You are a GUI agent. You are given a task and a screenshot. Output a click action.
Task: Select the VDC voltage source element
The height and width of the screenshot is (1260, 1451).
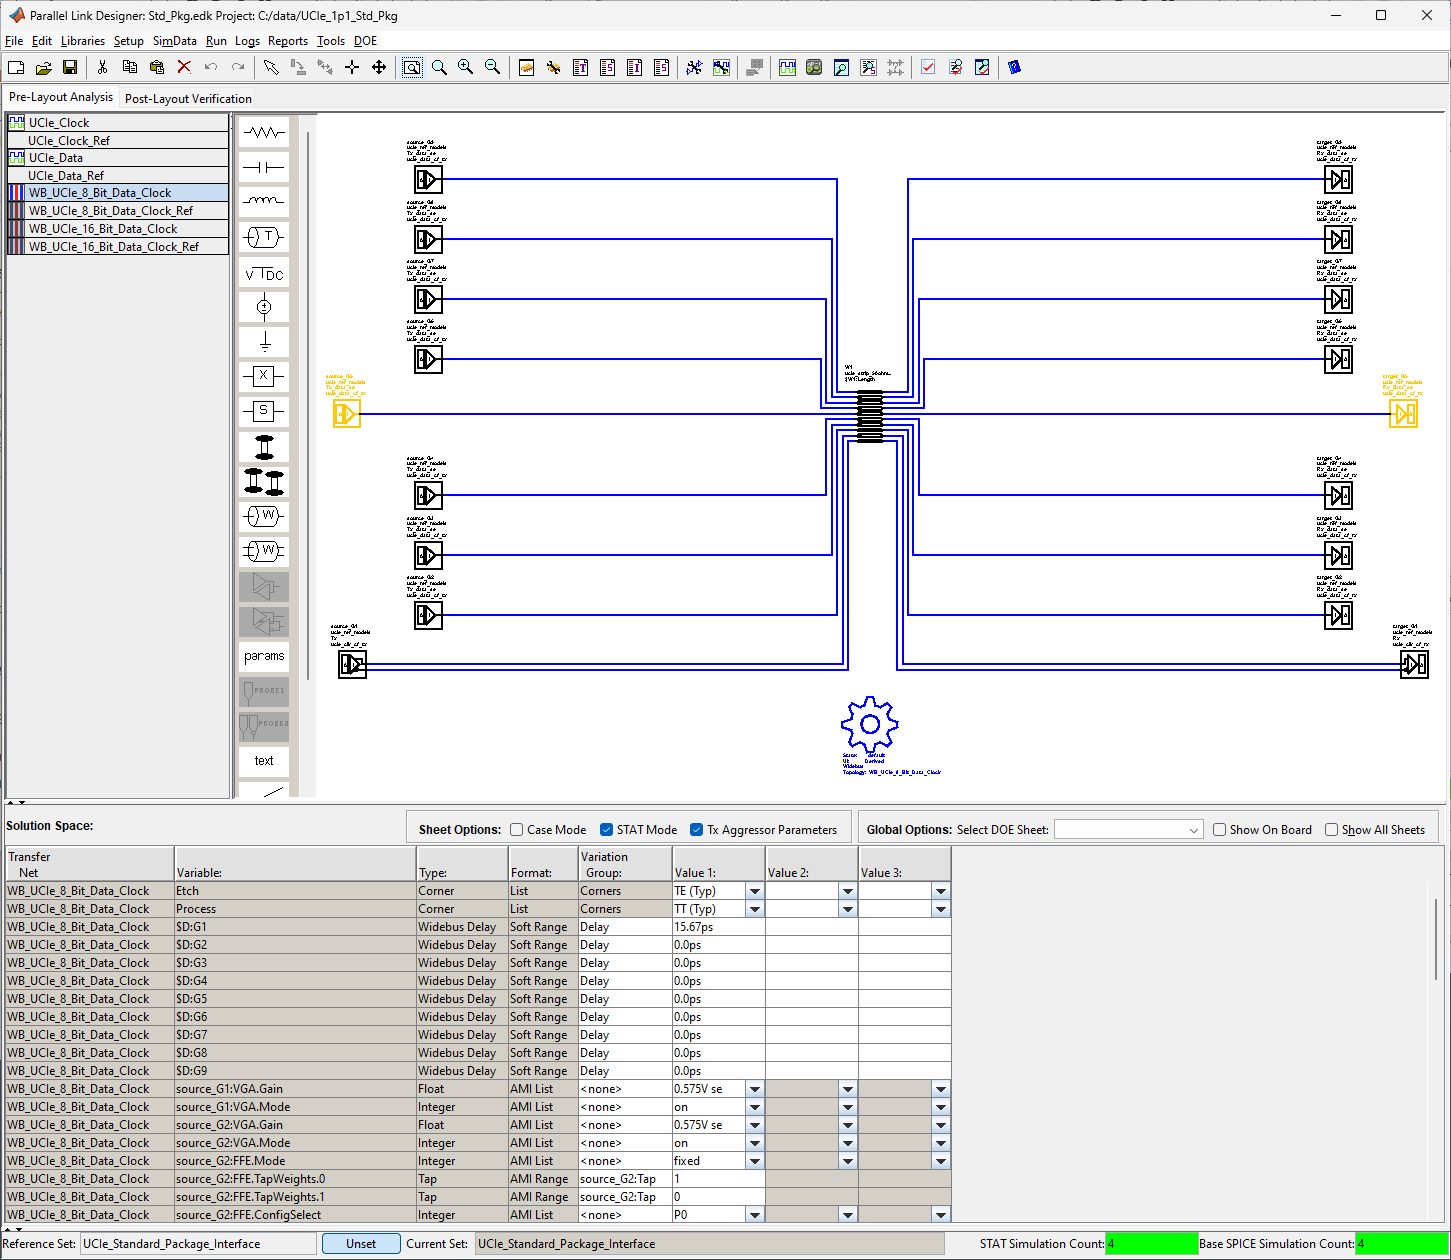264,274
